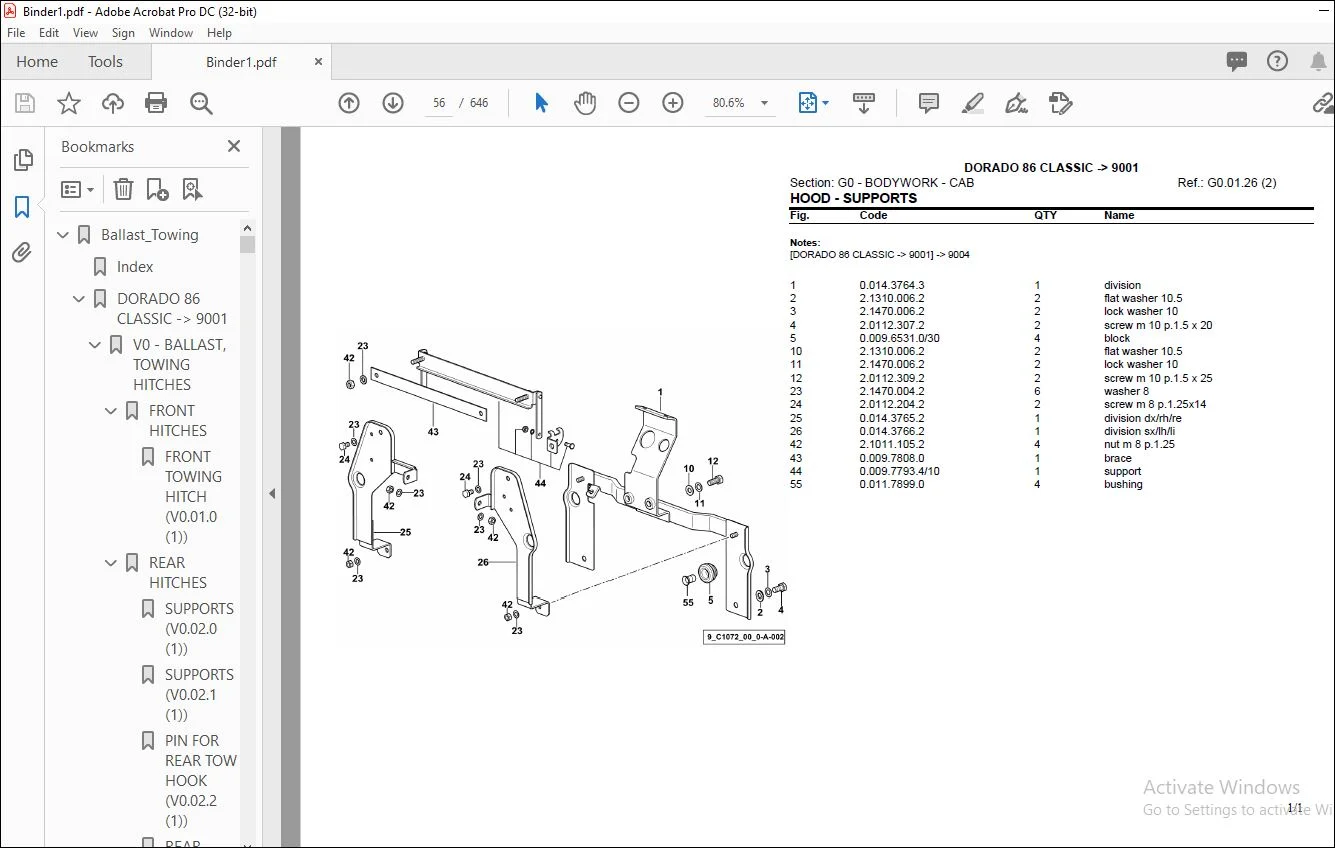Open the zoom level dropdown
Image resolution: width=1335 pixels, height=848 pixels.
click(x=765, y=103)
